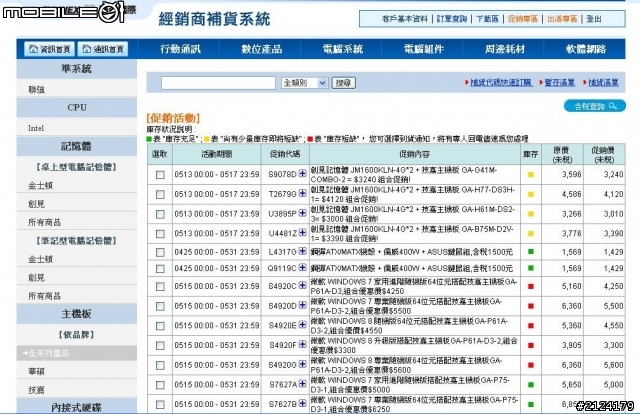Image resolution: width=640 pixels, height=414 pixels.
Task: Click the blue 含稅查詢 button
Action: (x=595, y=106)
